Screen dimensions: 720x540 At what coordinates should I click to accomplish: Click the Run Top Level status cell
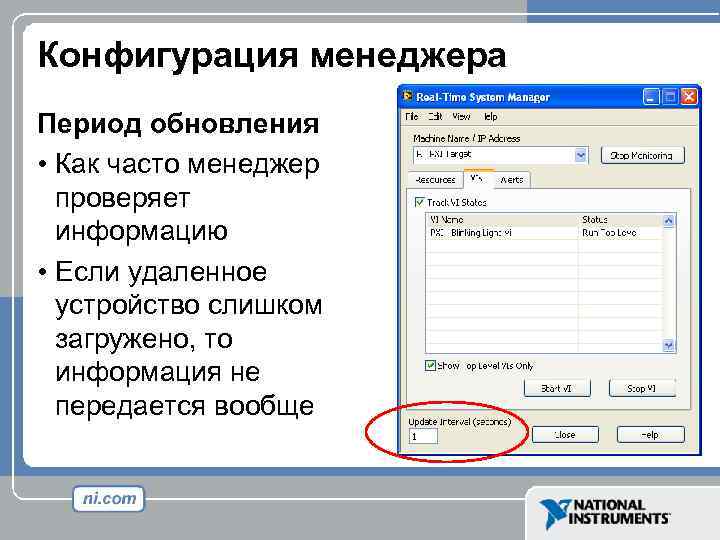620,233
